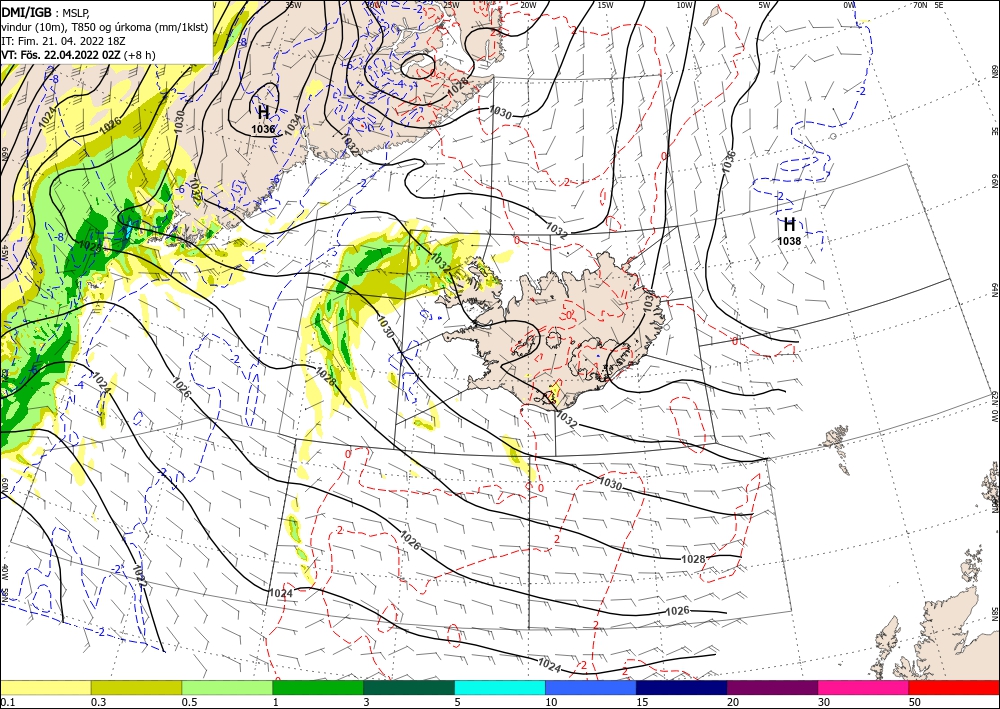Click the 64N latitude label on right edge

pos(994,290)
